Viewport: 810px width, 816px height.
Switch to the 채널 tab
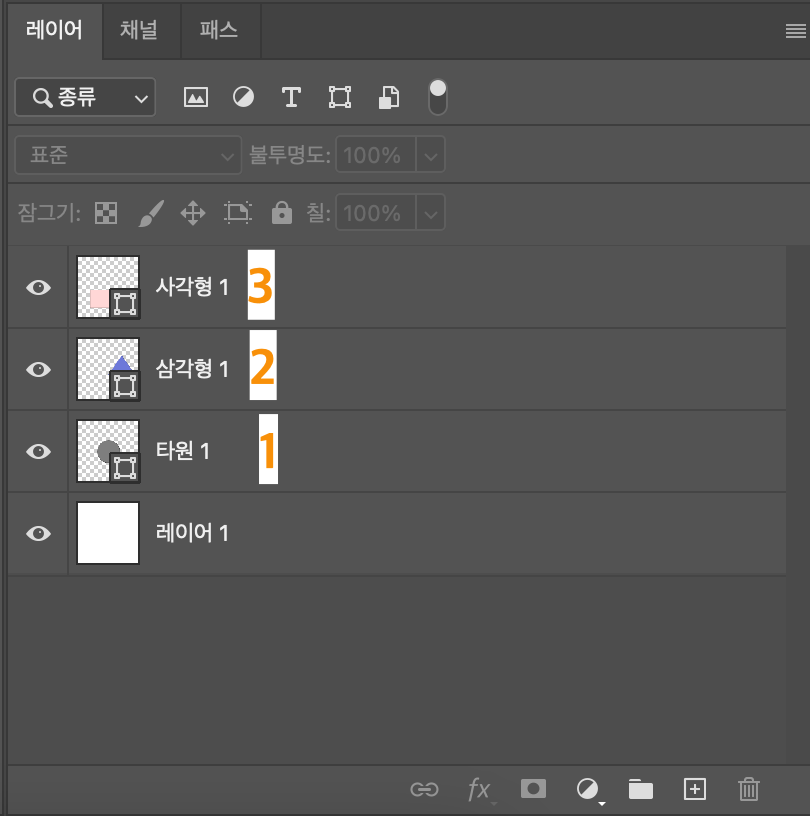[140, 30]
